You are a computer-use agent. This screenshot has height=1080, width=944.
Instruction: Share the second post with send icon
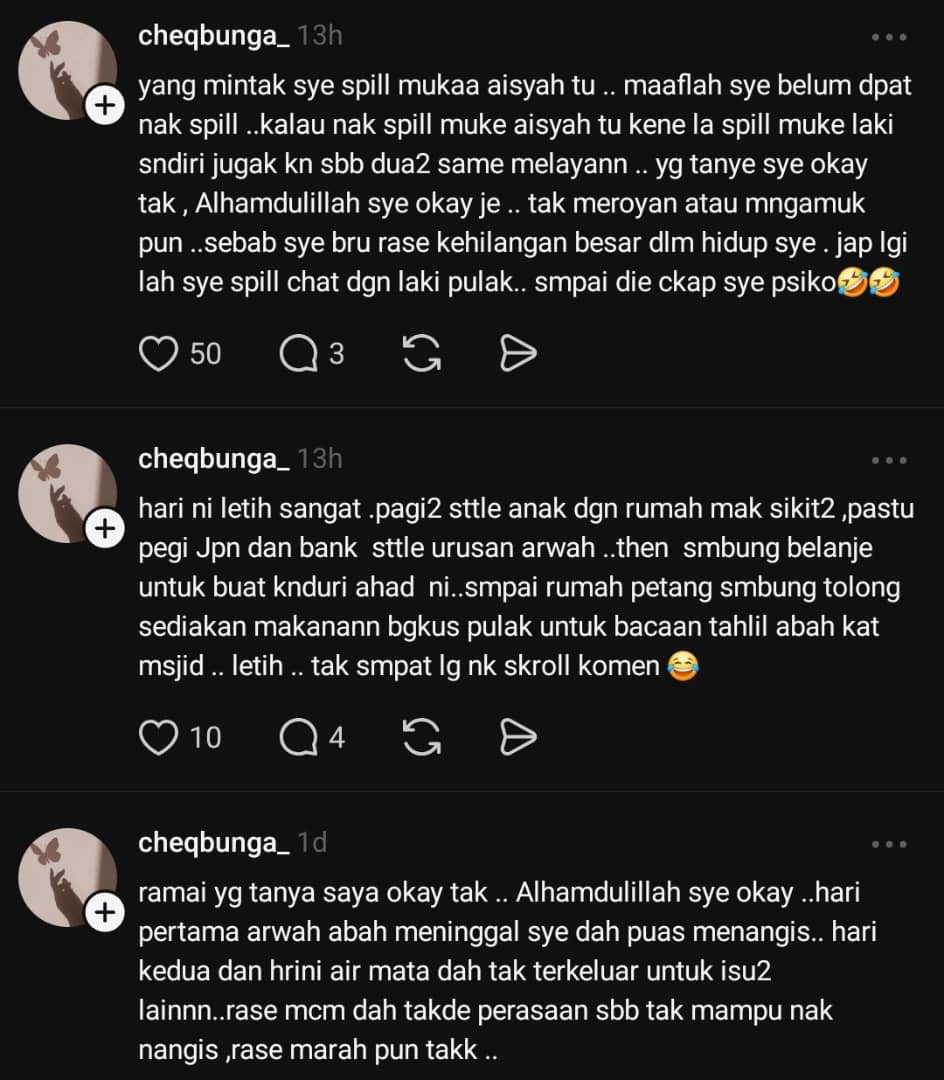(517, 738)
